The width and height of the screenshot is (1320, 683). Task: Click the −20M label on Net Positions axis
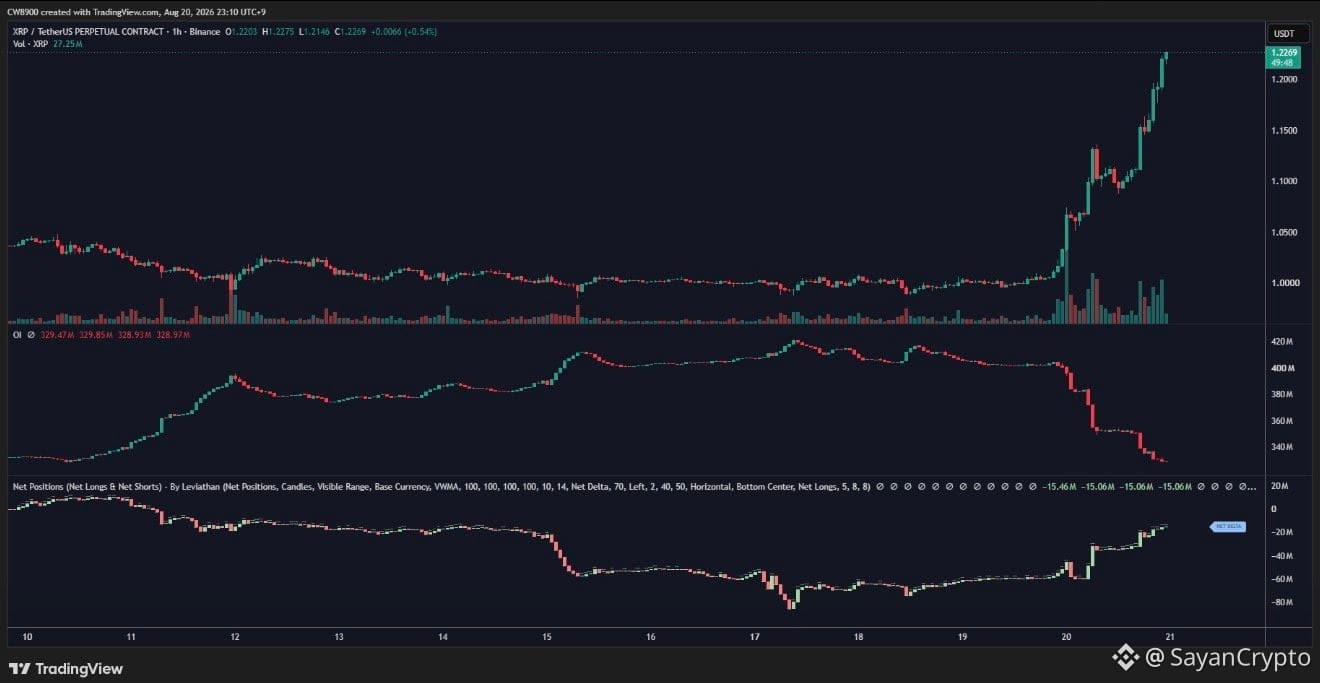(1282, 532)
